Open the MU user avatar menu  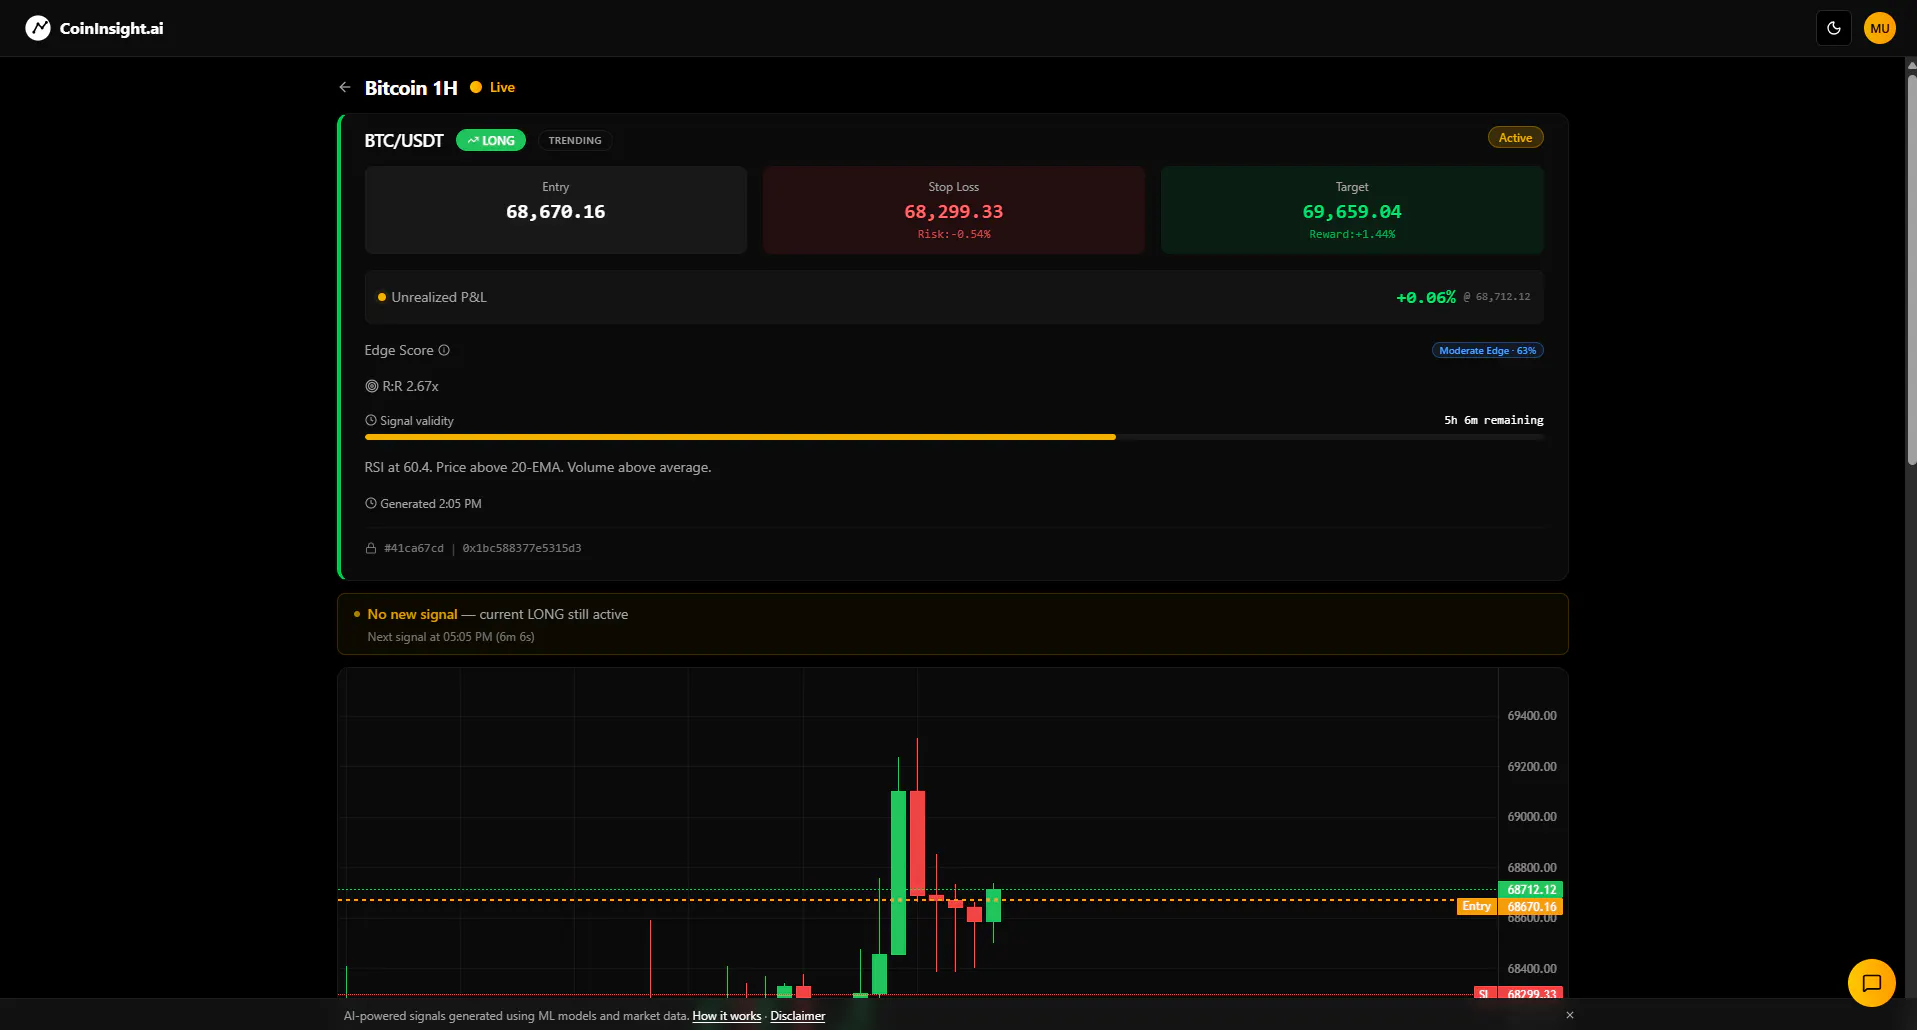[1880, 28]
